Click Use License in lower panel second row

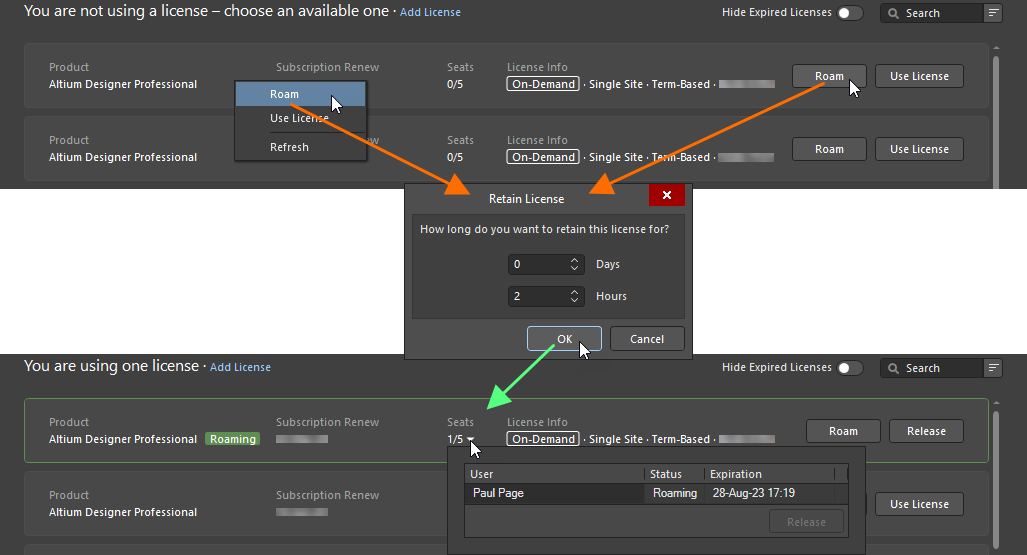[x=919, y=504]
